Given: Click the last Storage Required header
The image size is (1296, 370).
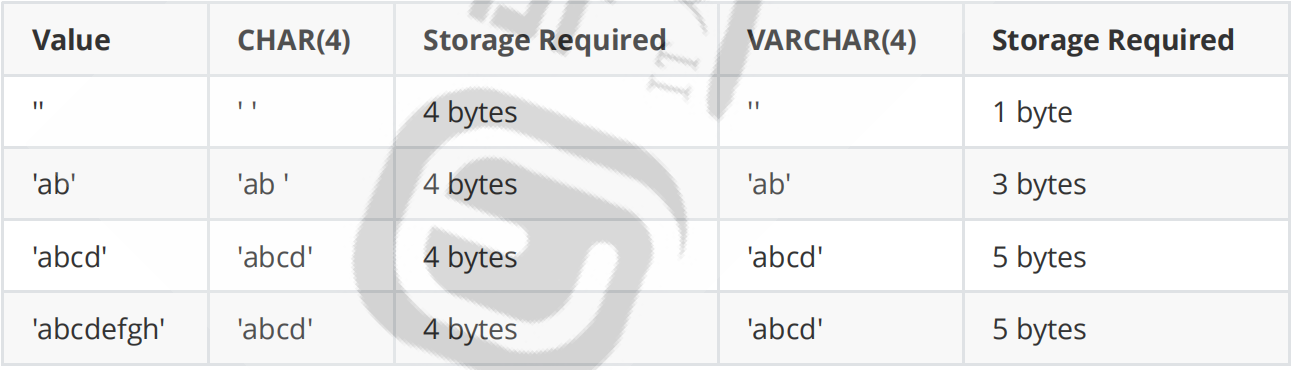Looking at the screenshot, I should [x=1113, y=41].
